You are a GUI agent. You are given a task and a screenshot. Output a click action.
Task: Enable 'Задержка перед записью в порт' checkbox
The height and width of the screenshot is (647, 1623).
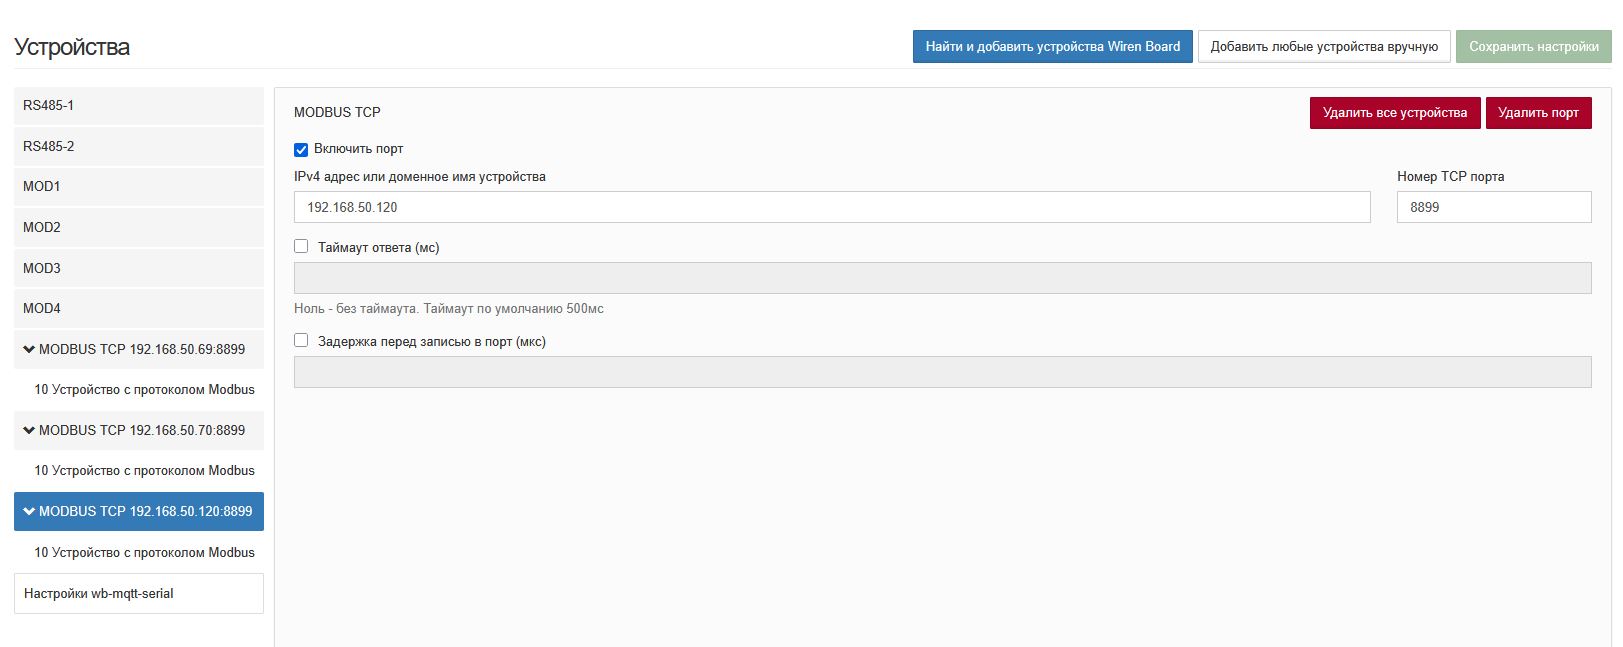(x=301, y=340)
